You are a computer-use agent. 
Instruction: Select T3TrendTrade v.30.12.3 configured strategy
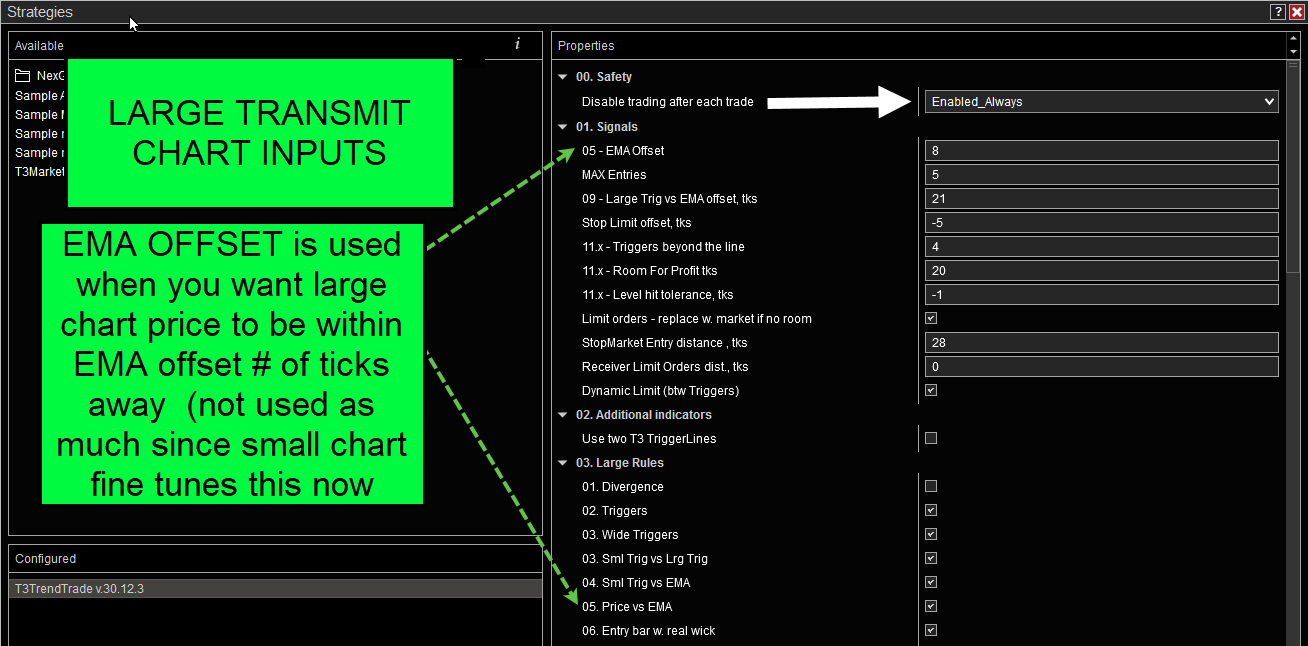click(80, 589)
